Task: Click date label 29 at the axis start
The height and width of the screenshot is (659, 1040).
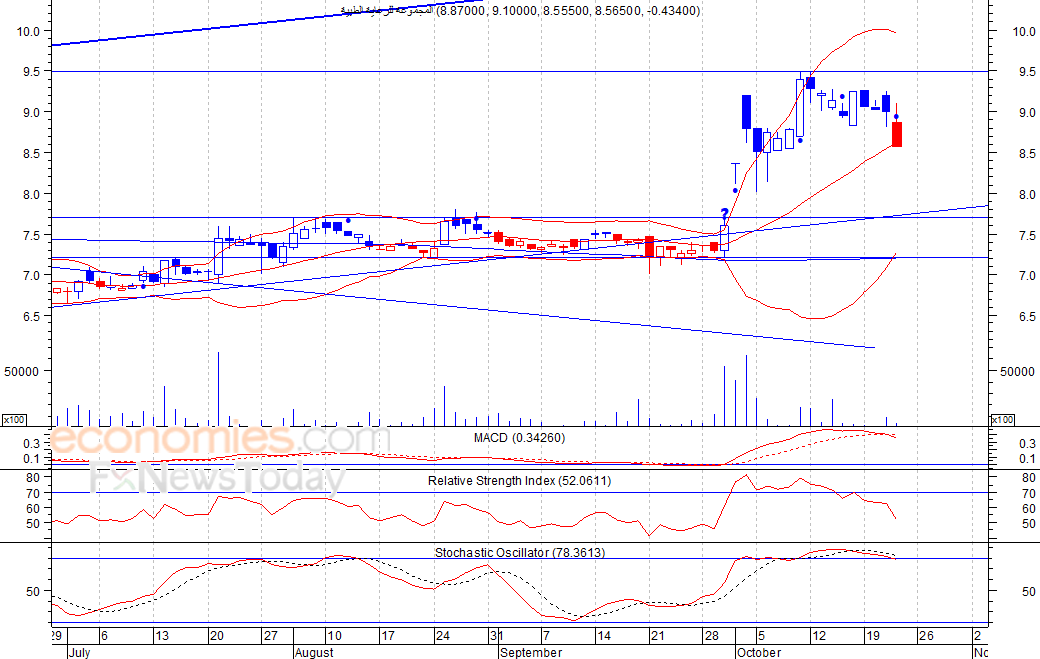Action: point(56,636)
